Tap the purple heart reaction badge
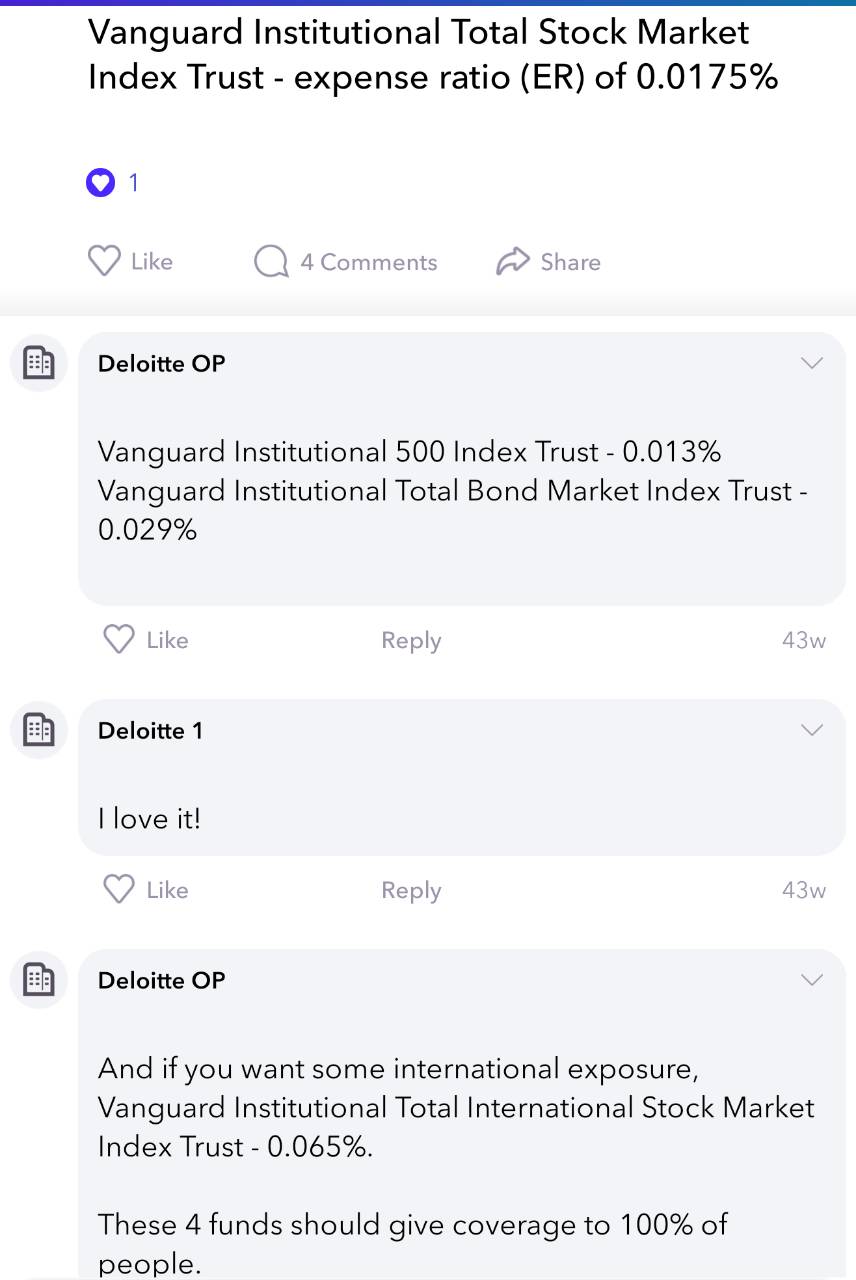This screenshot has width=856, height=1280. click(101, 183)
